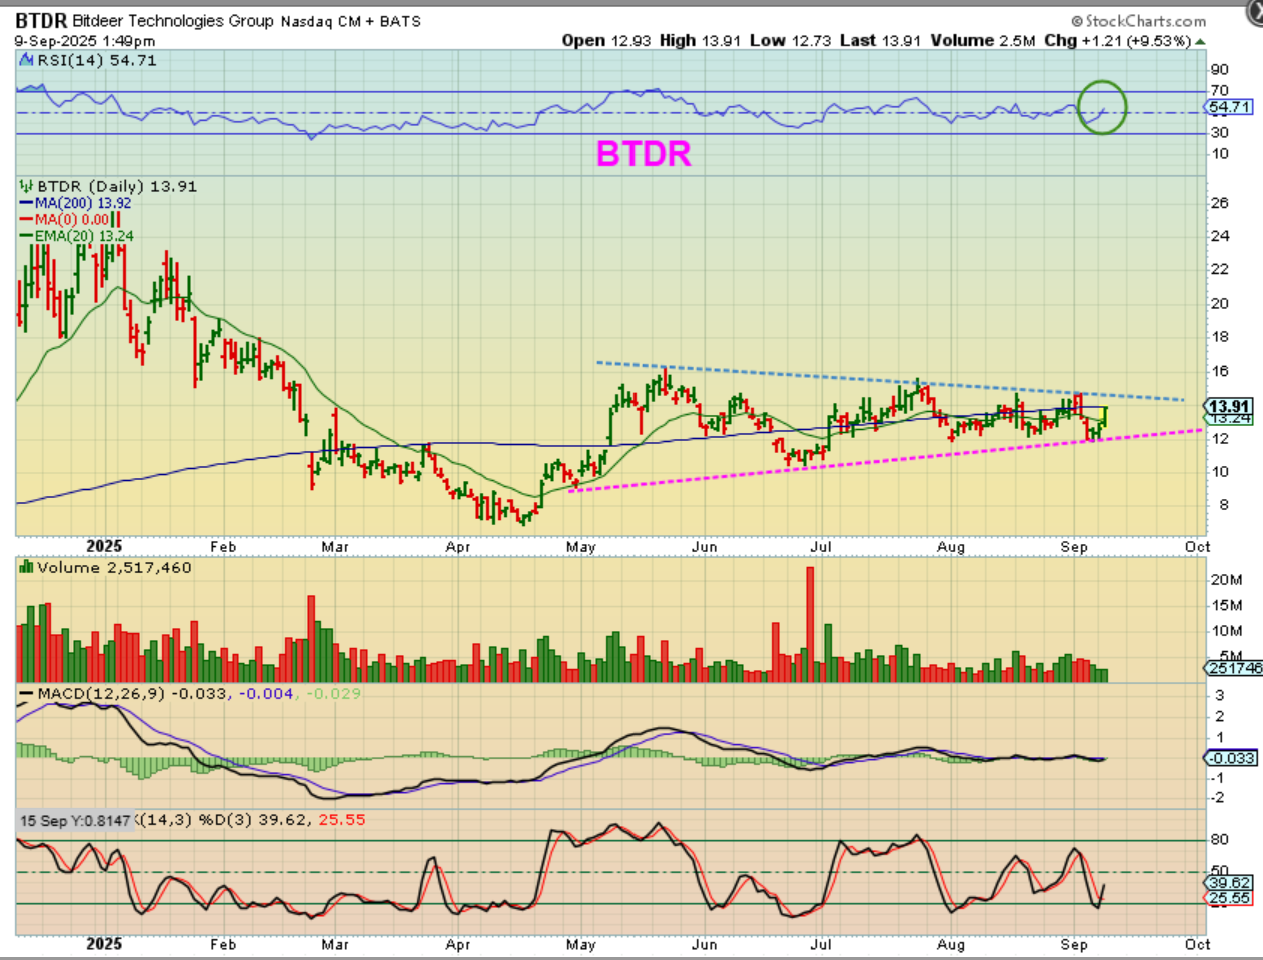This screenshot has width=1263, height=960.
Task: Click the 'BTDR (Daily) 13.91' legend text
Action: click(x=117, y=186)
